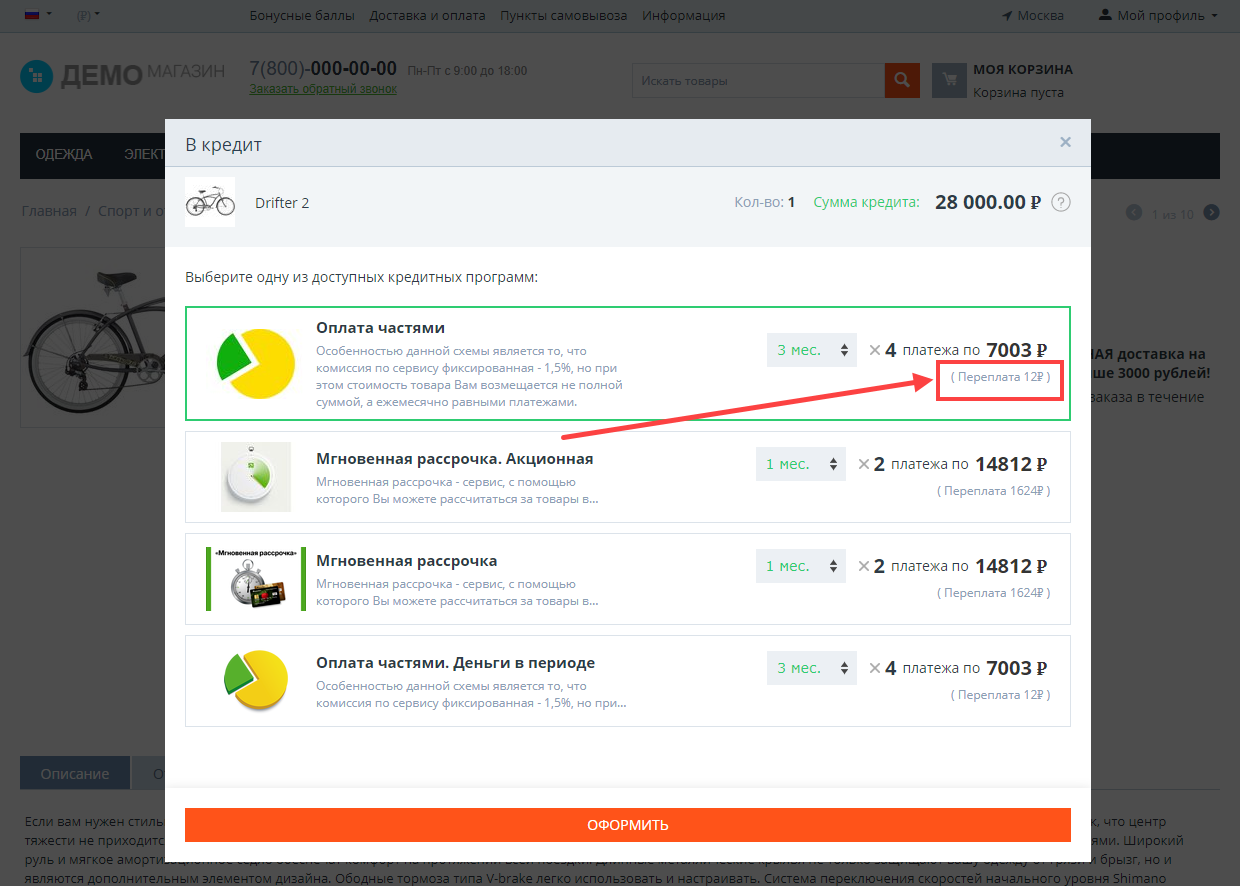The width and height of the screenshot is (1240, 886).
Task: Click Заказать обратный звонок link
Action: (323, 89)
